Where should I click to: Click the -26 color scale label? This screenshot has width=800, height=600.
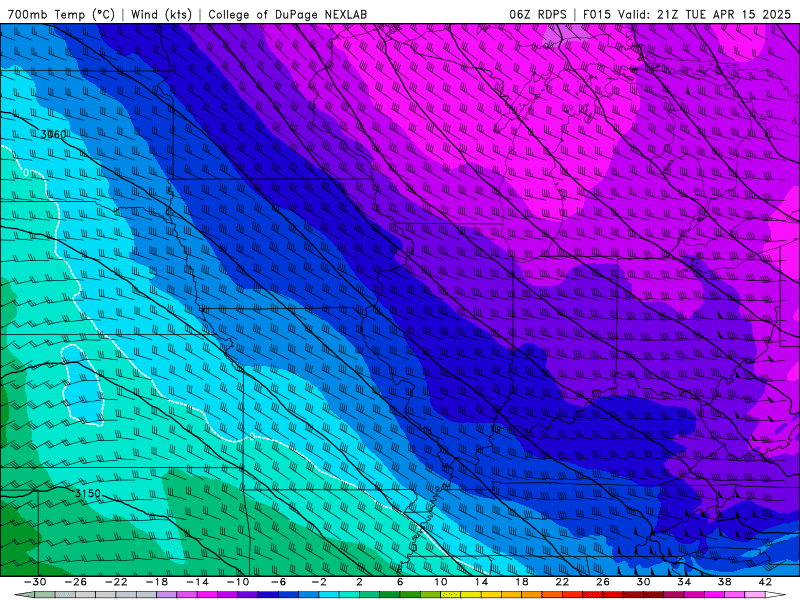(76, 582)
